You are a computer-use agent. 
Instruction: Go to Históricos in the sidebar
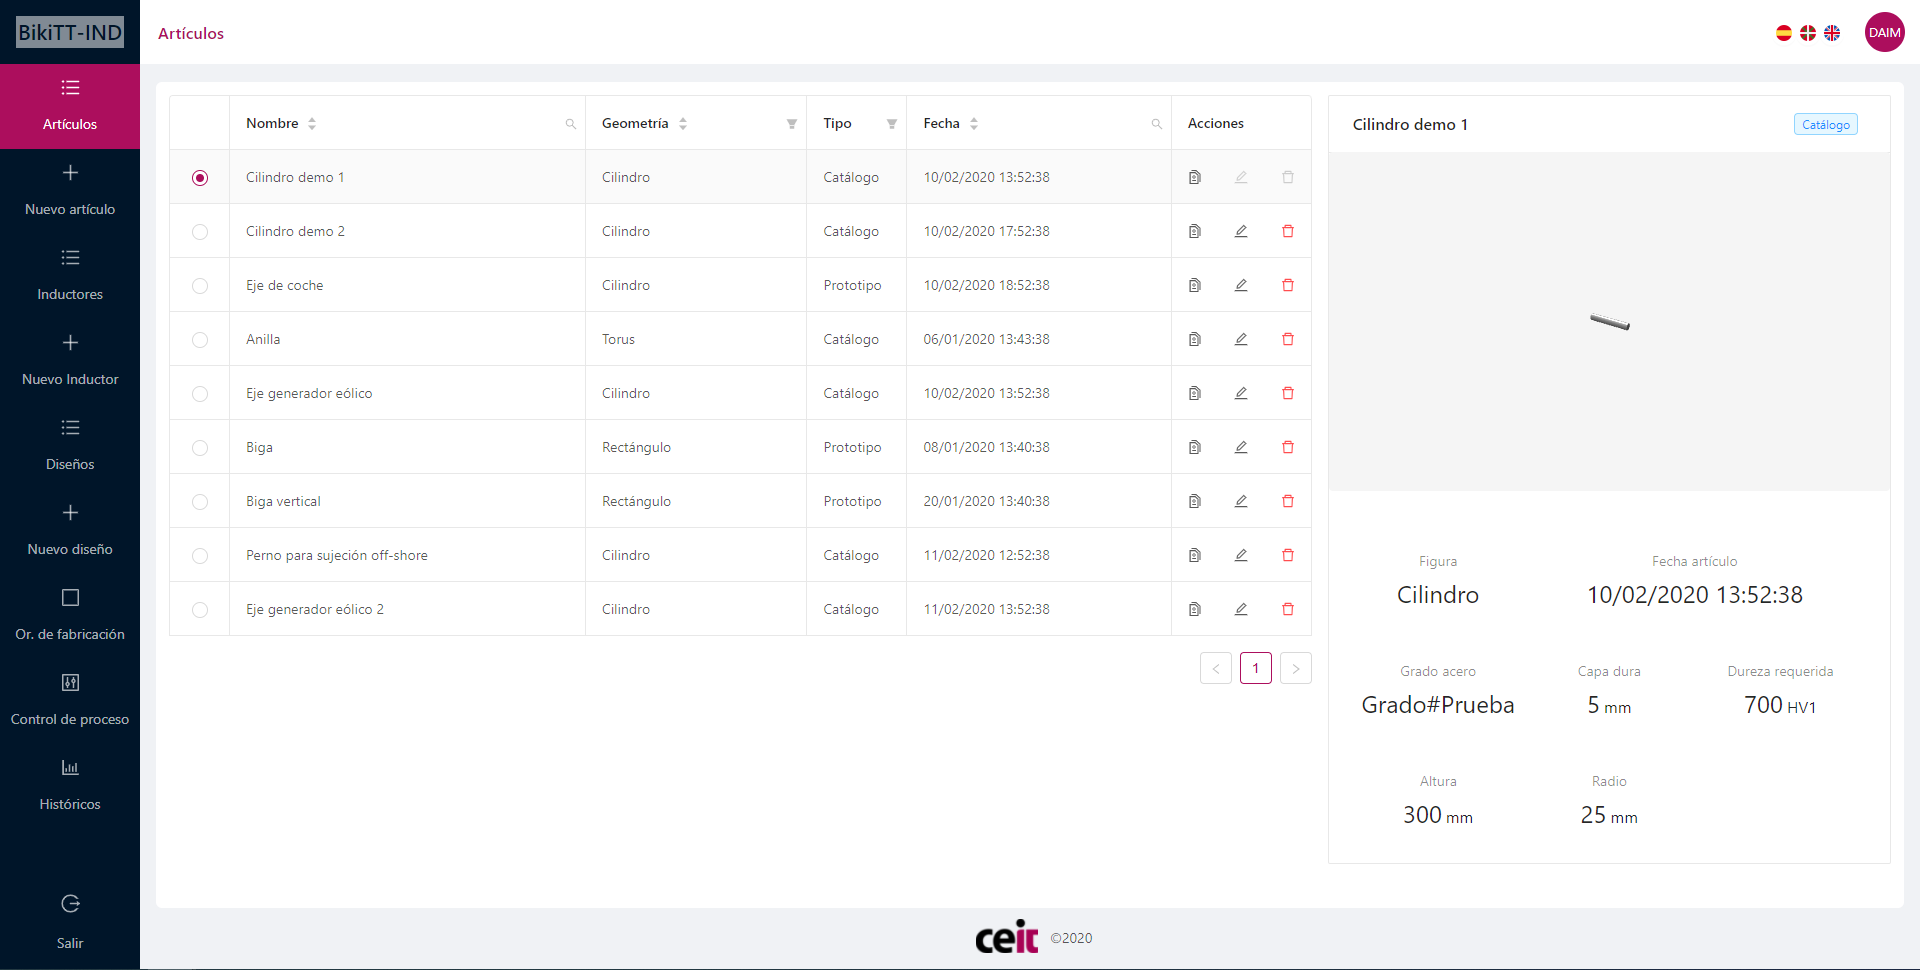70,784
